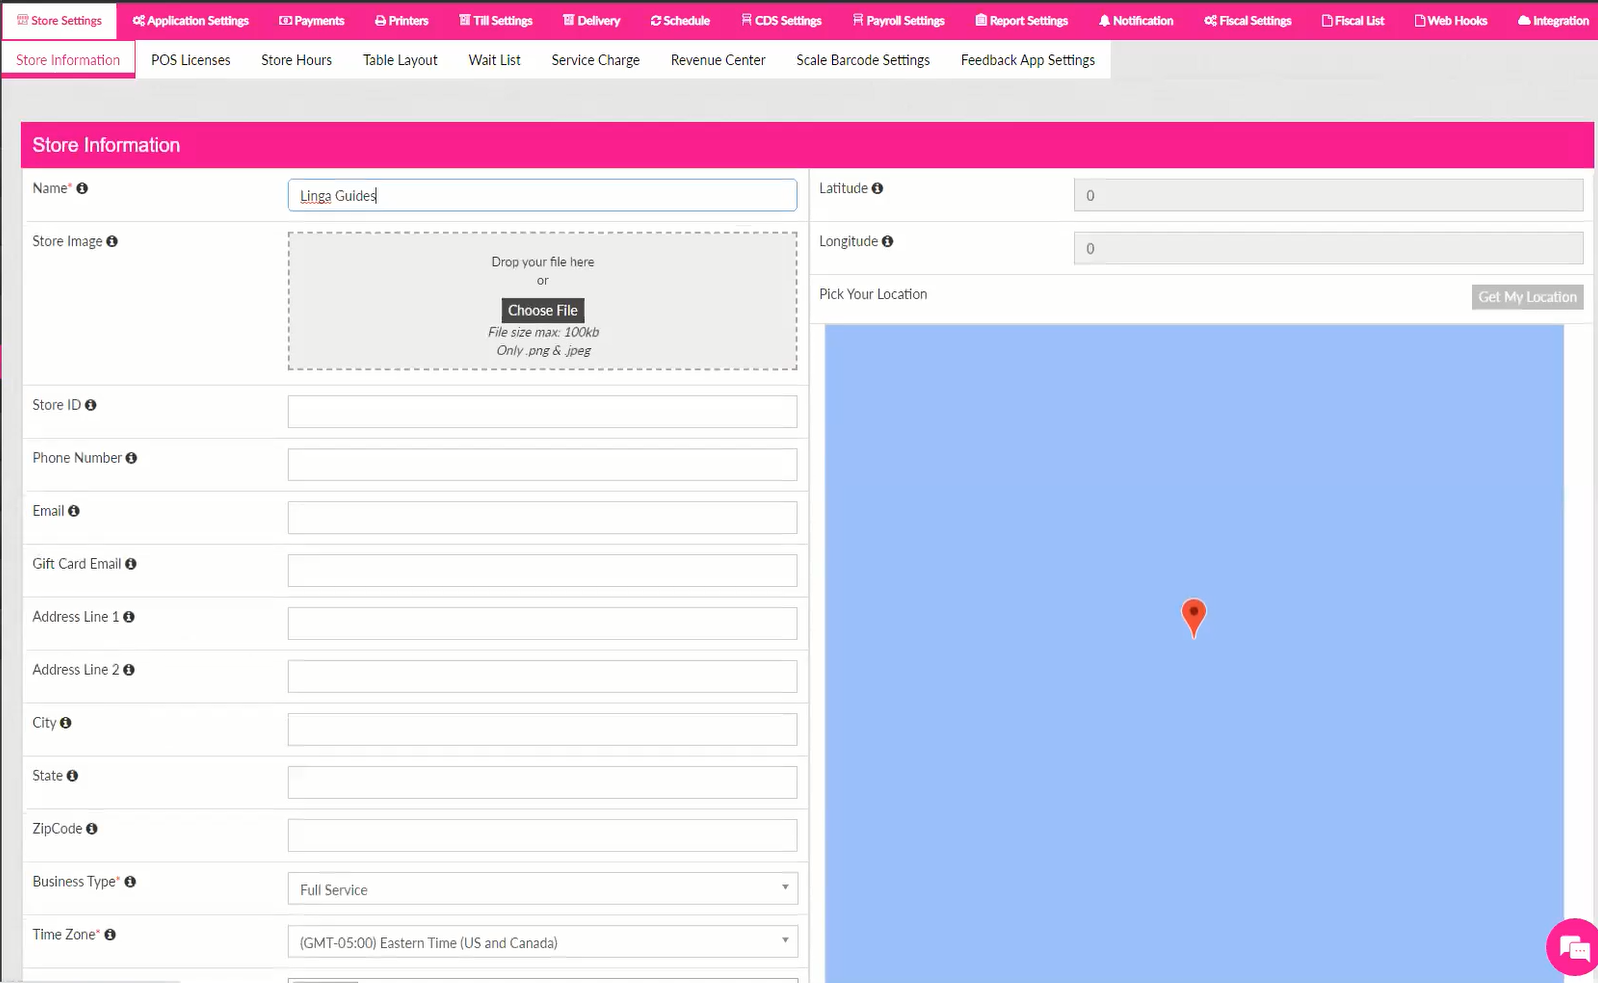Open Till Settings menu
The width and height of the screenshot is (1598, 983).
pos(496,21)
